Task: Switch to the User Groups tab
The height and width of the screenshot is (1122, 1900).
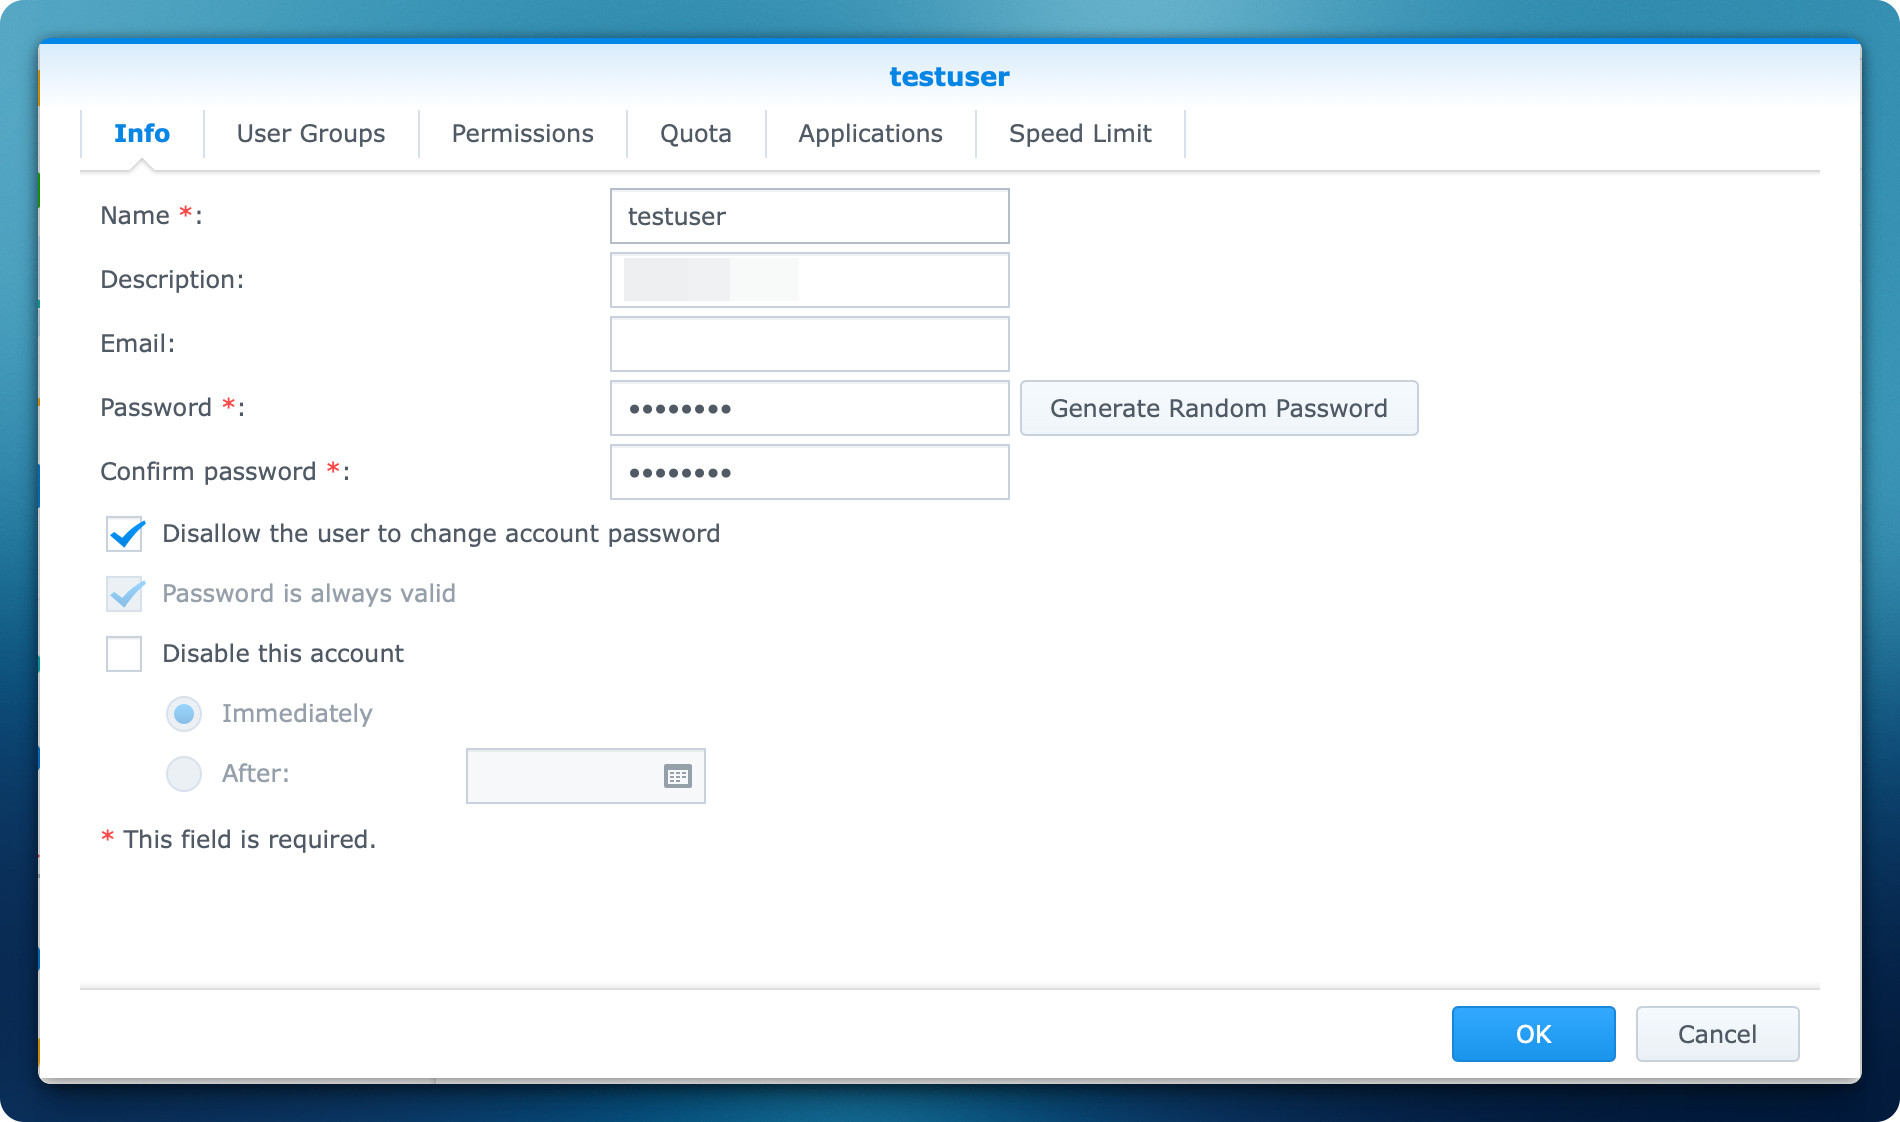Action: (x=310, y=134)
